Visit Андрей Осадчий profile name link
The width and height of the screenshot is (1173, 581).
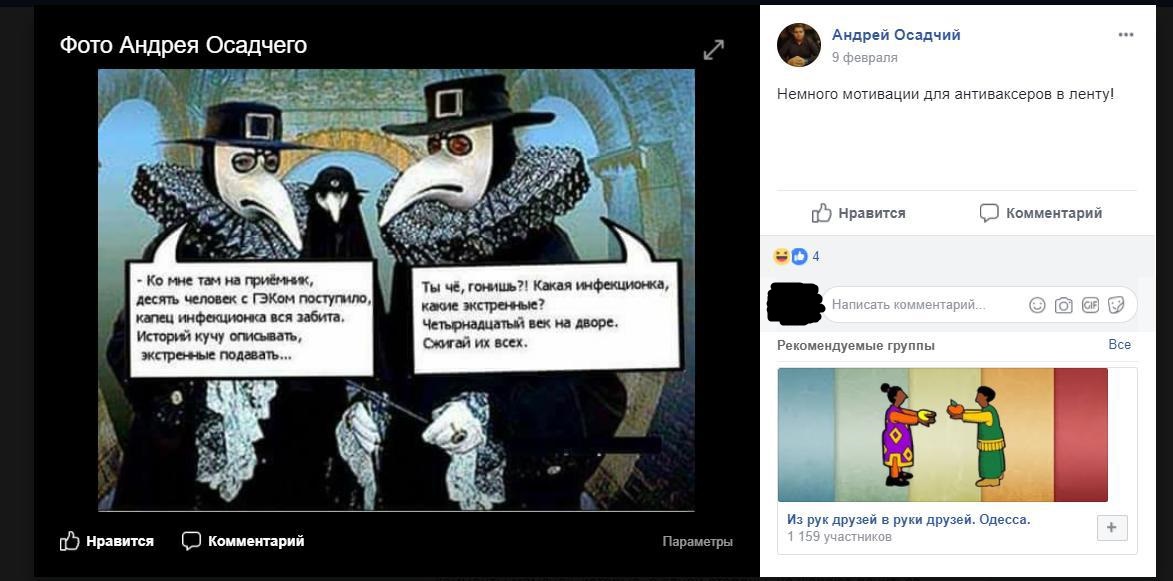click(x=896, y=34)
